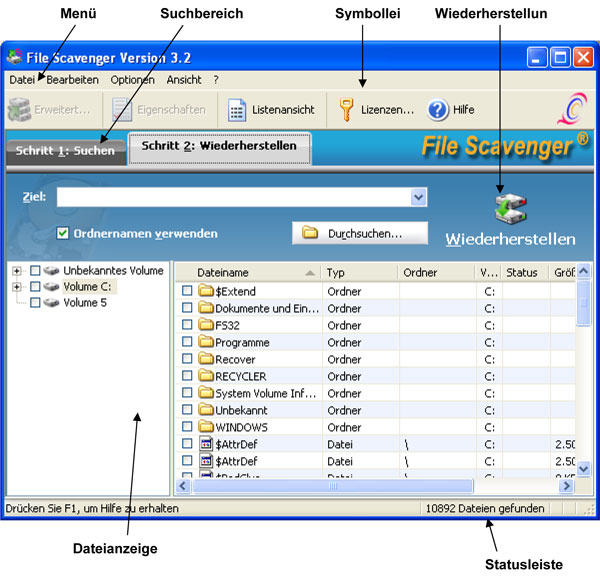Expand the Unbekanntes Volume tree node
The height and width of the screenshot is (576, 600).
pyautogui.click(x=16, y=271)
